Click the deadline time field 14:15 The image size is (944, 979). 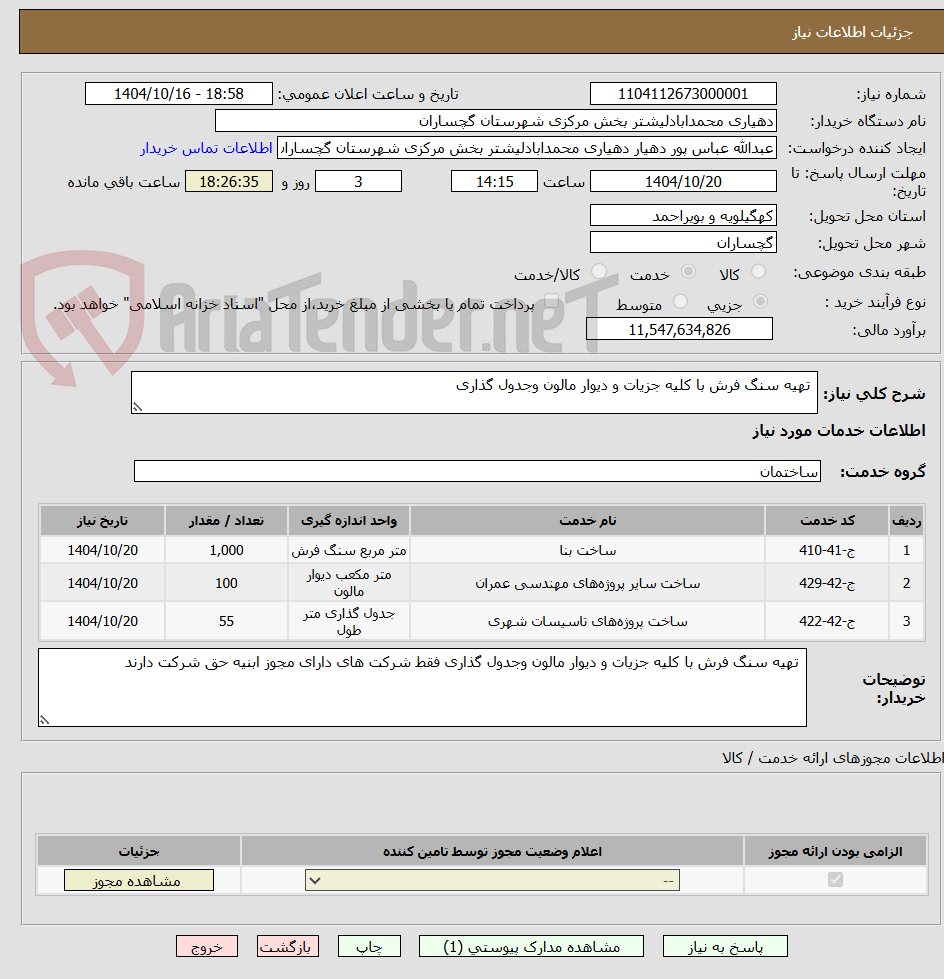point(494,182)
